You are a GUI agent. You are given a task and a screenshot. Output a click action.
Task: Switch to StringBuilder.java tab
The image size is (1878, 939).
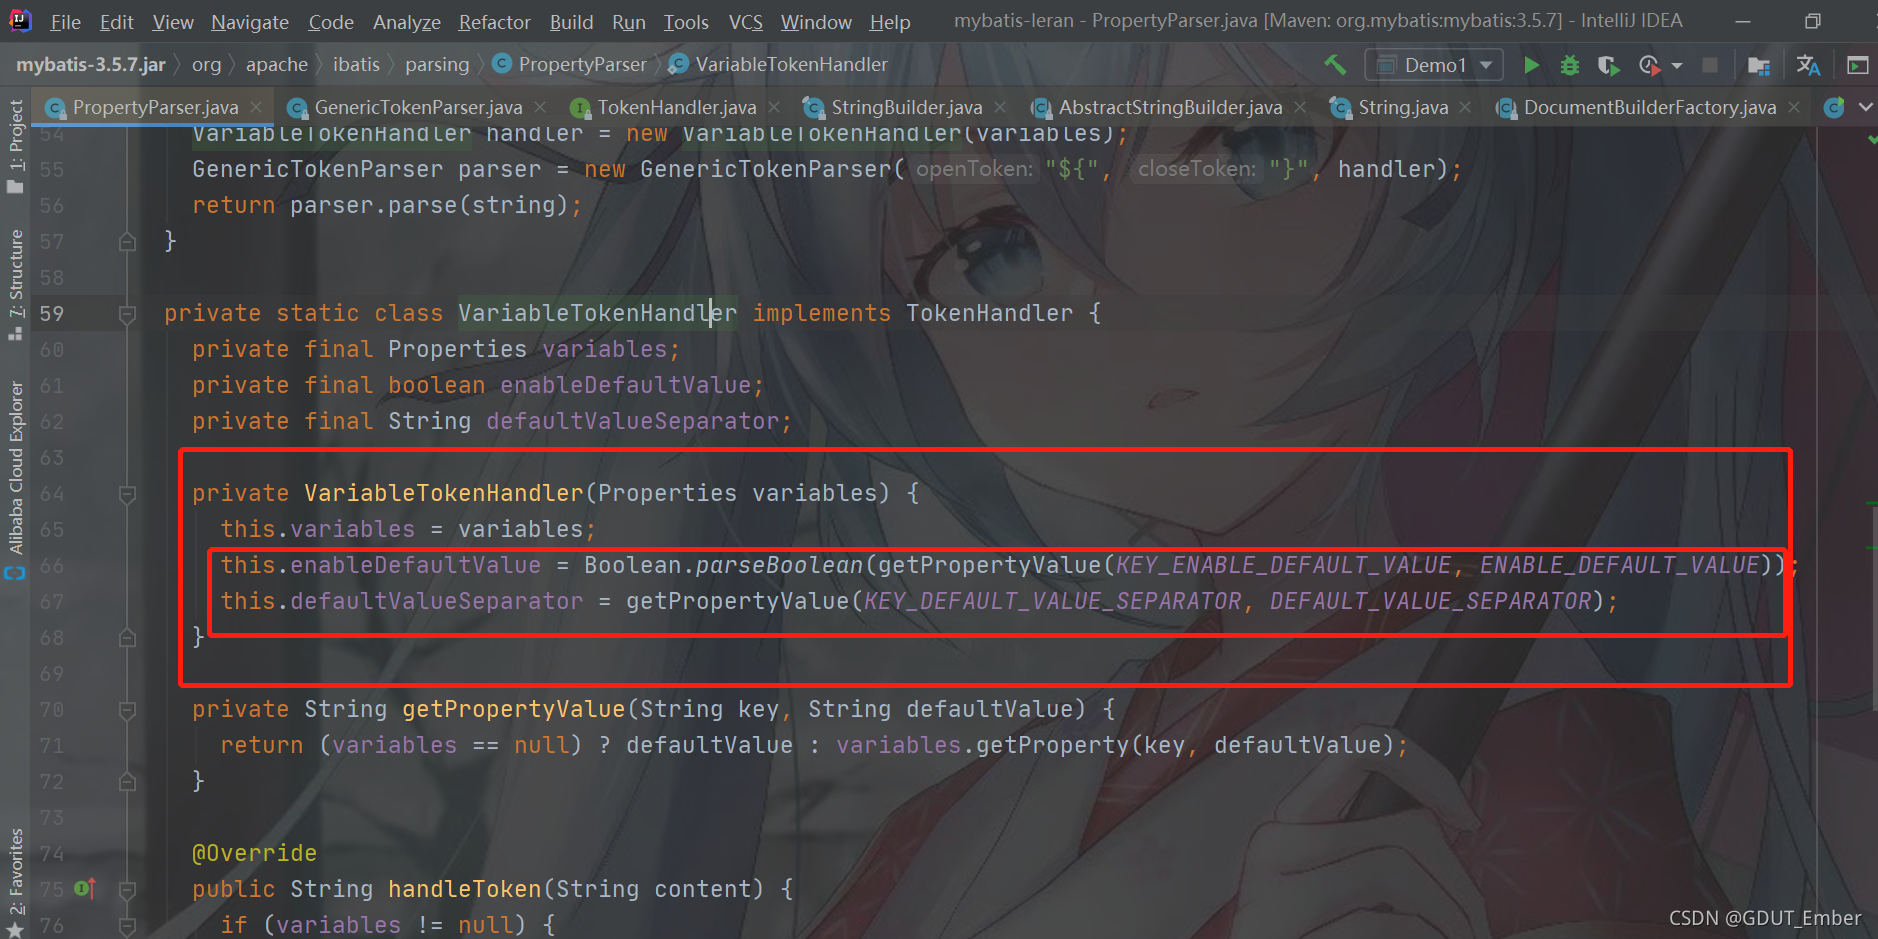point(906,107)
